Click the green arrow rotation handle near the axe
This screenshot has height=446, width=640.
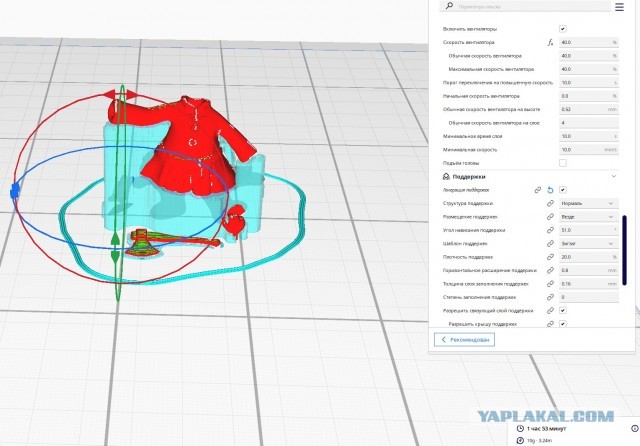coord(115,248)
